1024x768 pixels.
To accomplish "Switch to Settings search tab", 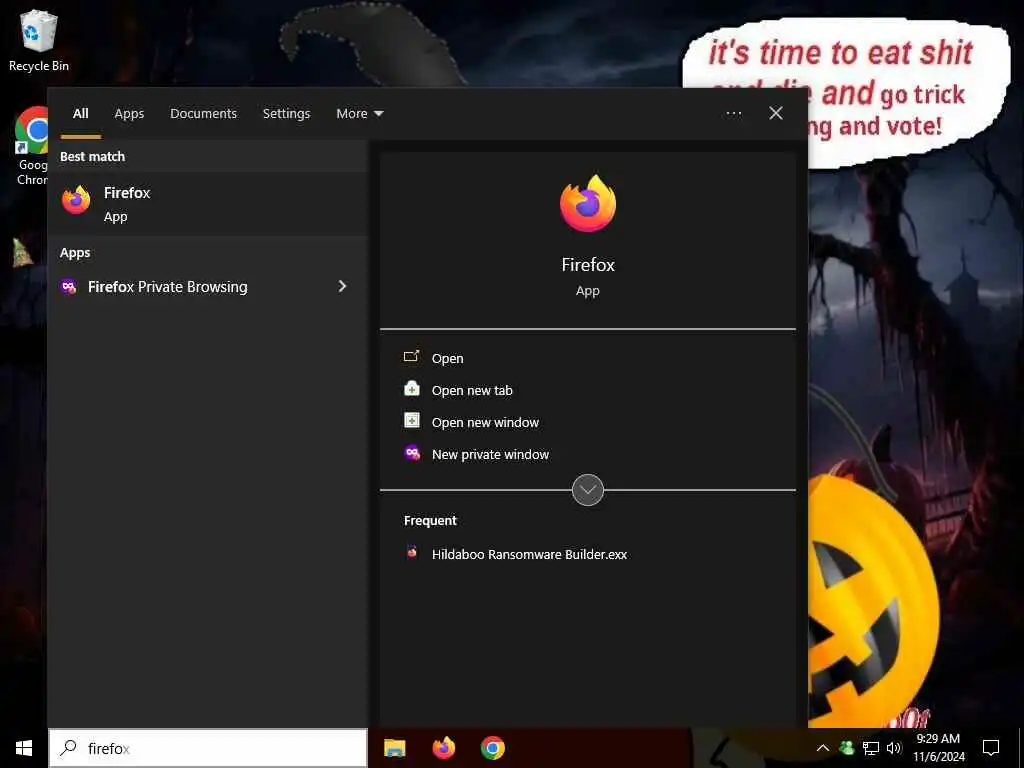I will [x=286, y=114].
